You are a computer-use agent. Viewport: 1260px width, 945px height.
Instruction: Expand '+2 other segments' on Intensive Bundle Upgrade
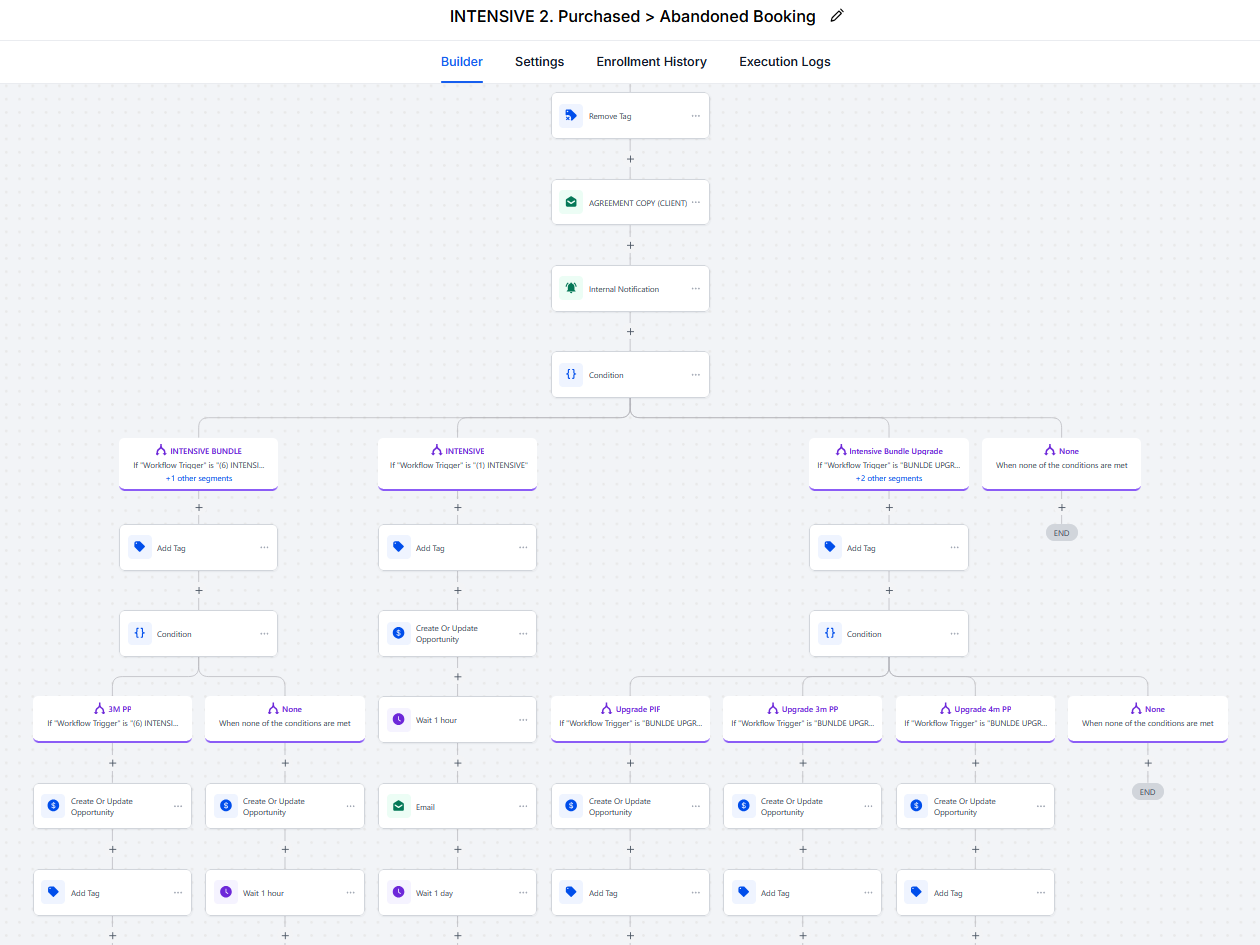point(889,479)
